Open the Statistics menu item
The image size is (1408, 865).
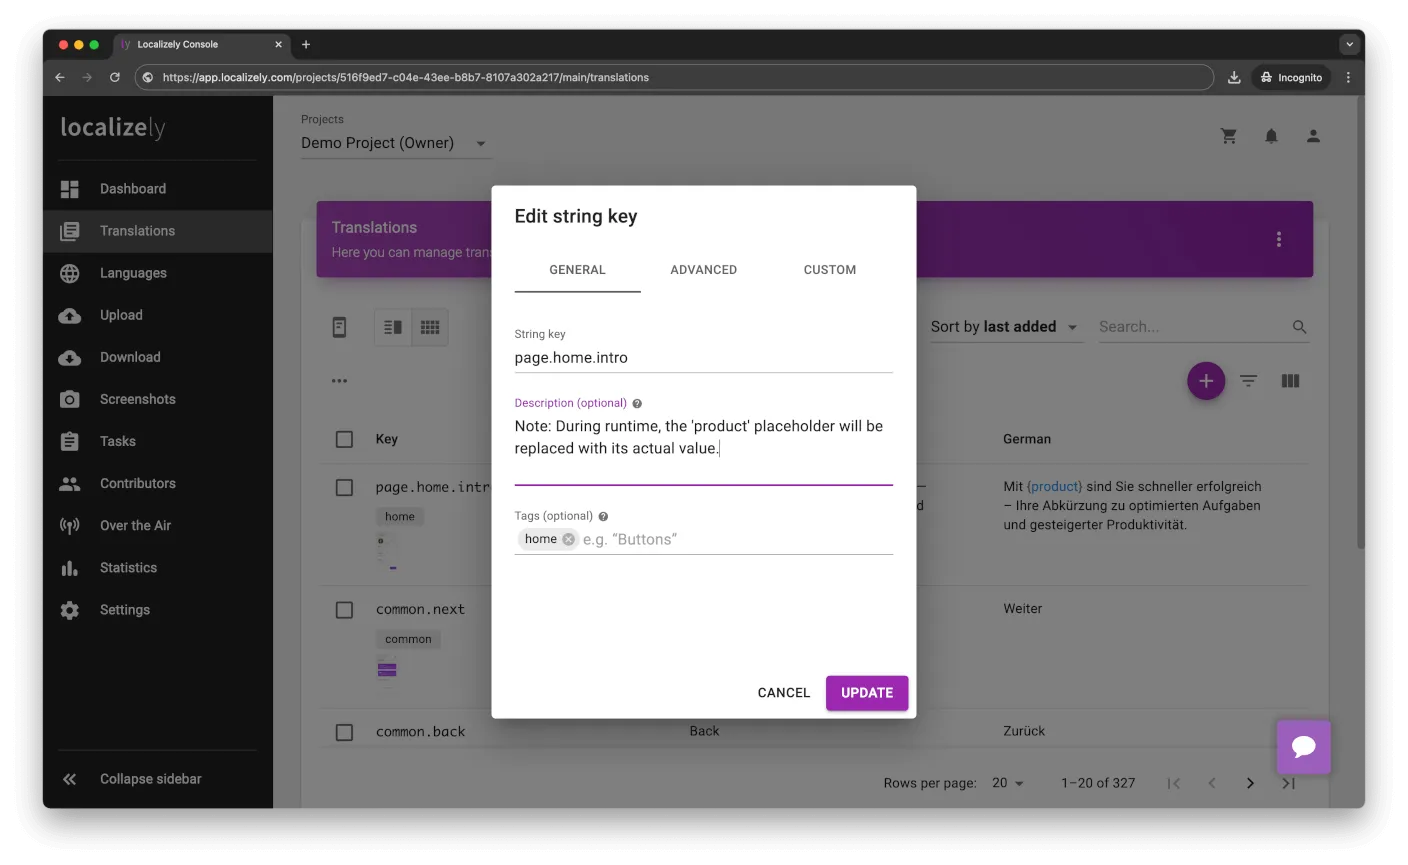pos(158,568)
